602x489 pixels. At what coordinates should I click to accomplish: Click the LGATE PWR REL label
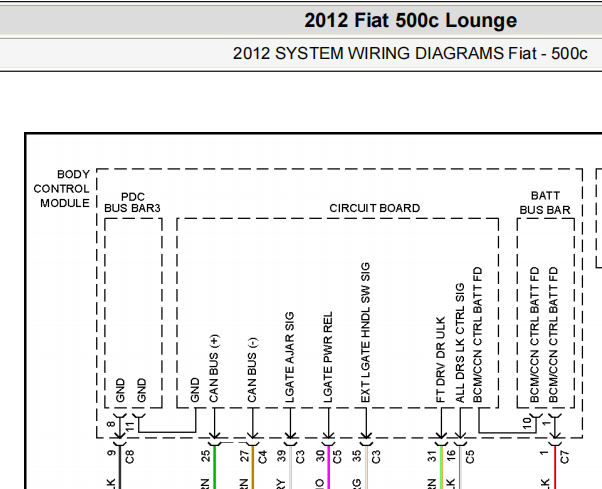click(327, 357)
